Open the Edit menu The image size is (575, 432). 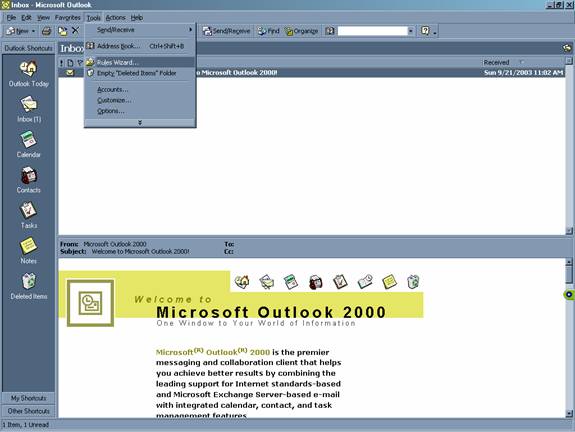26,18
